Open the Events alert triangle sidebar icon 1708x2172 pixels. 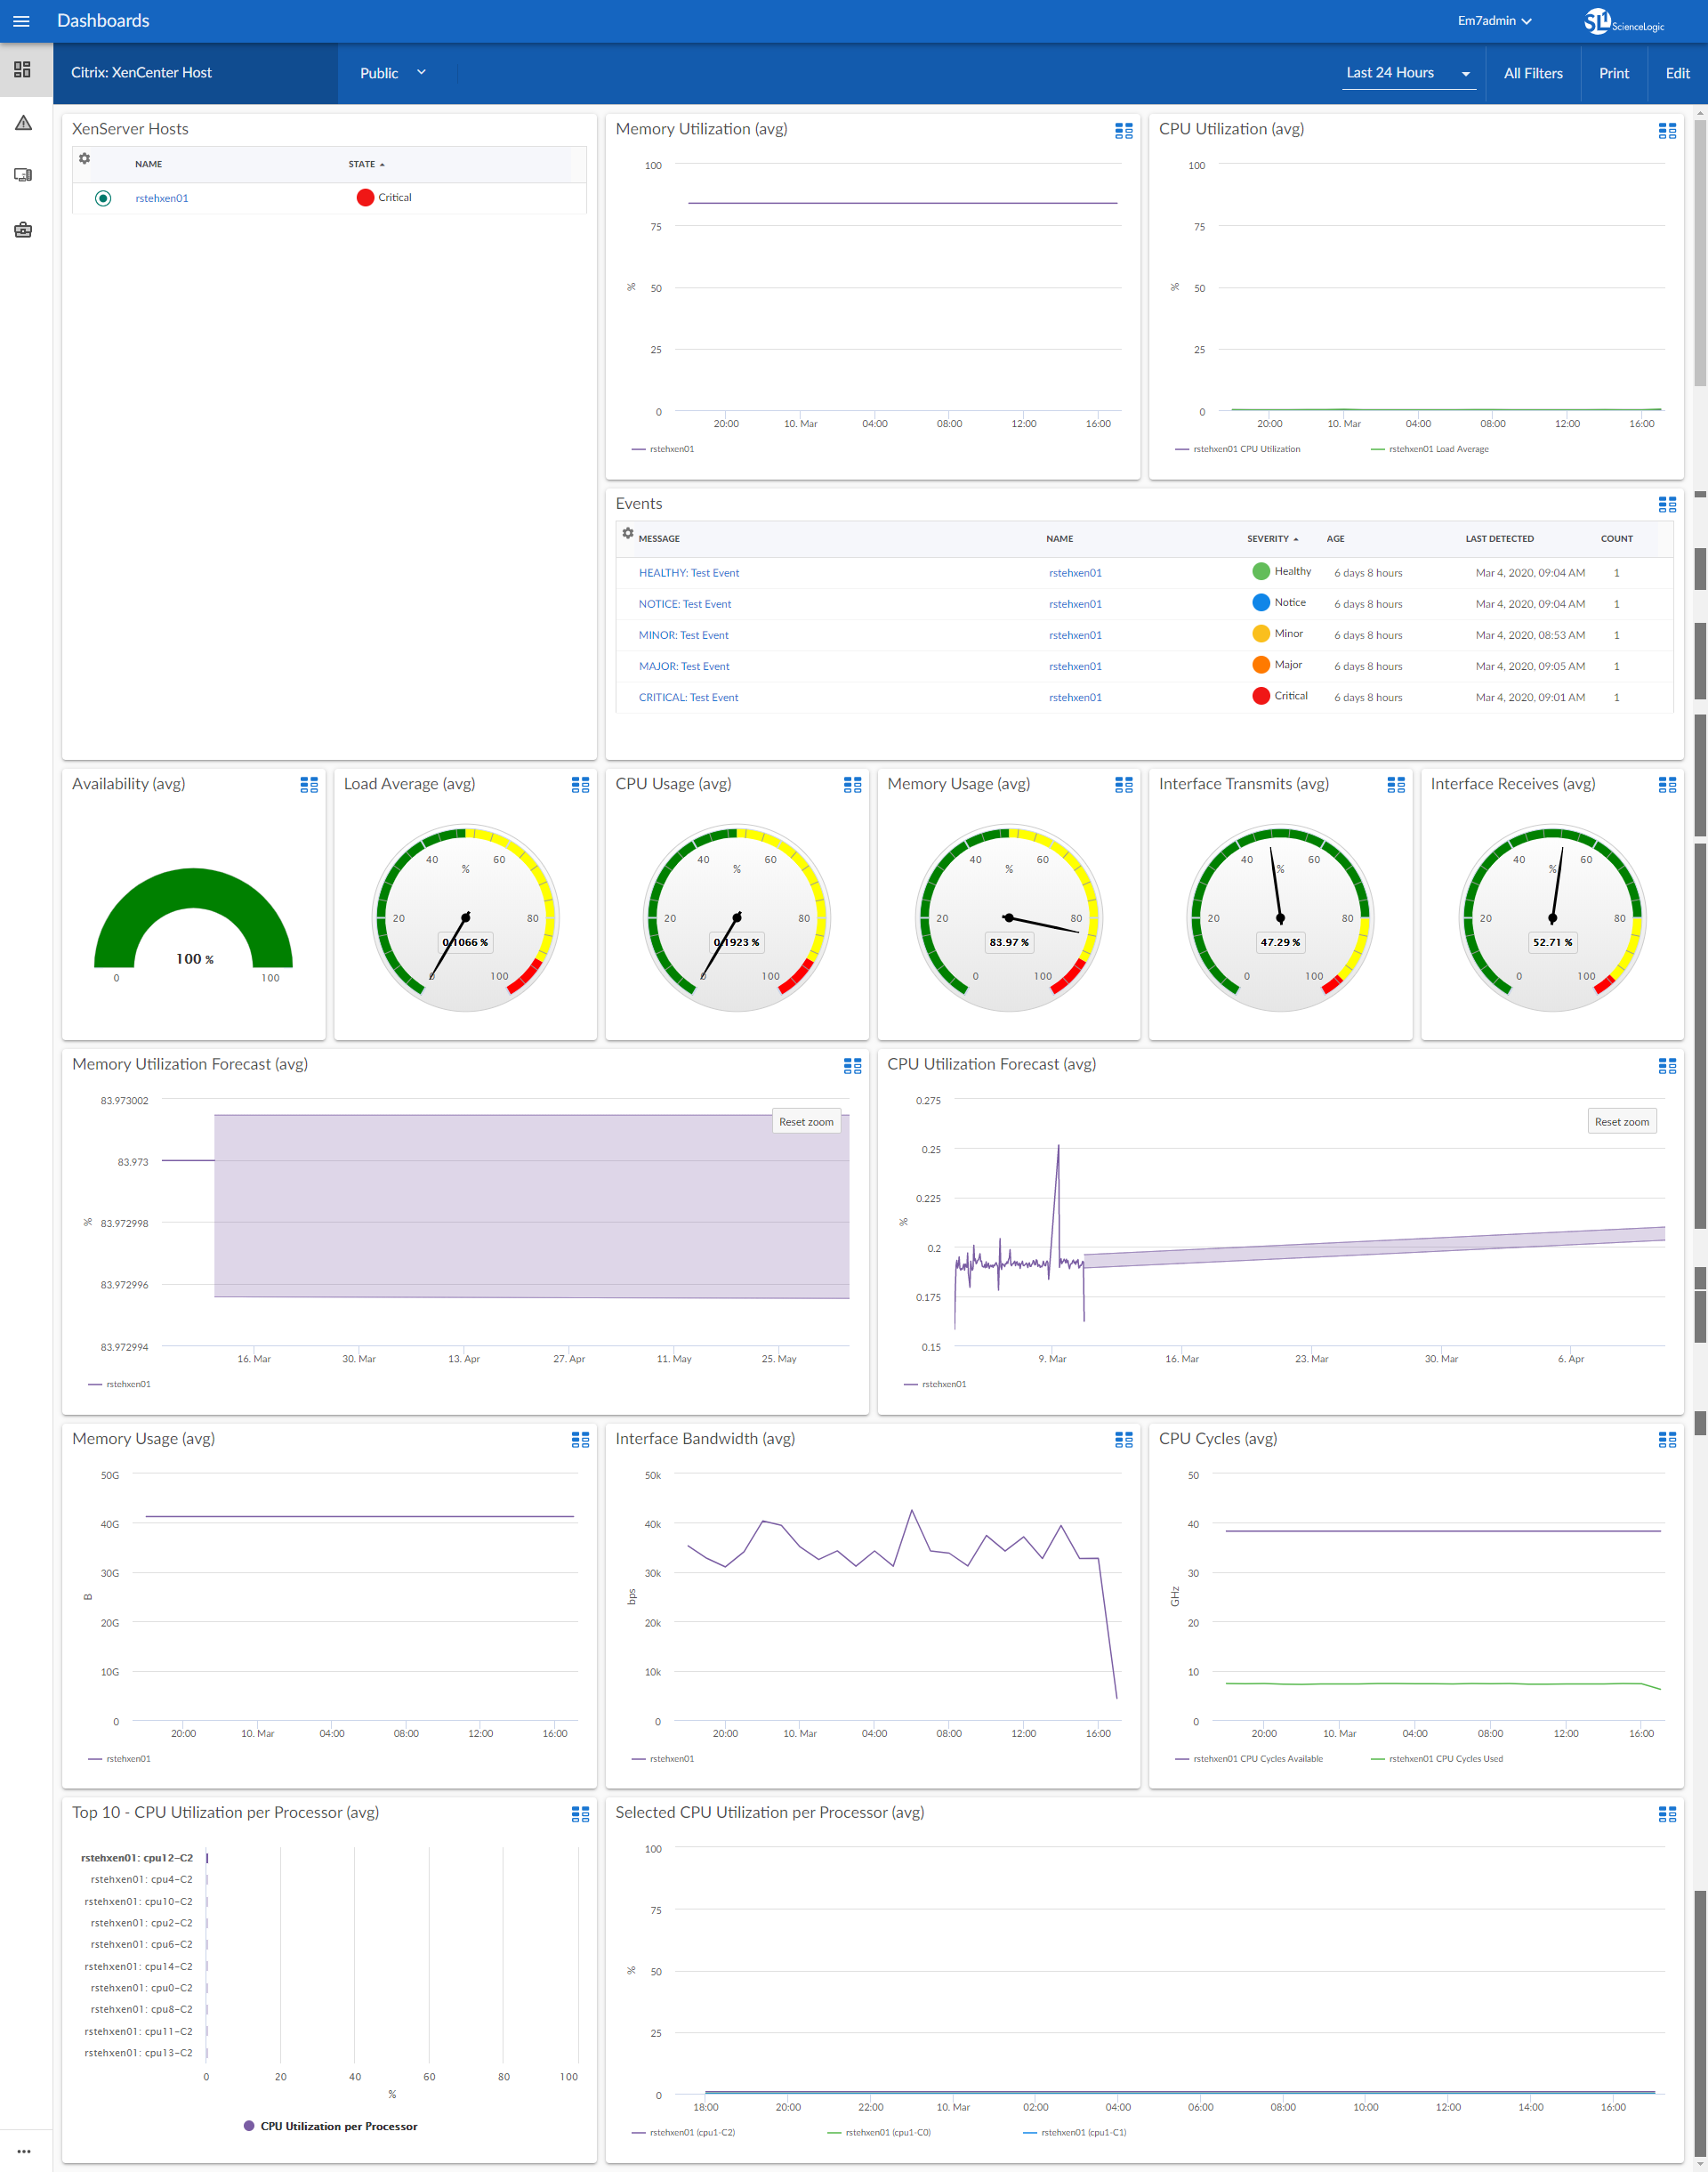coord(23,123)
